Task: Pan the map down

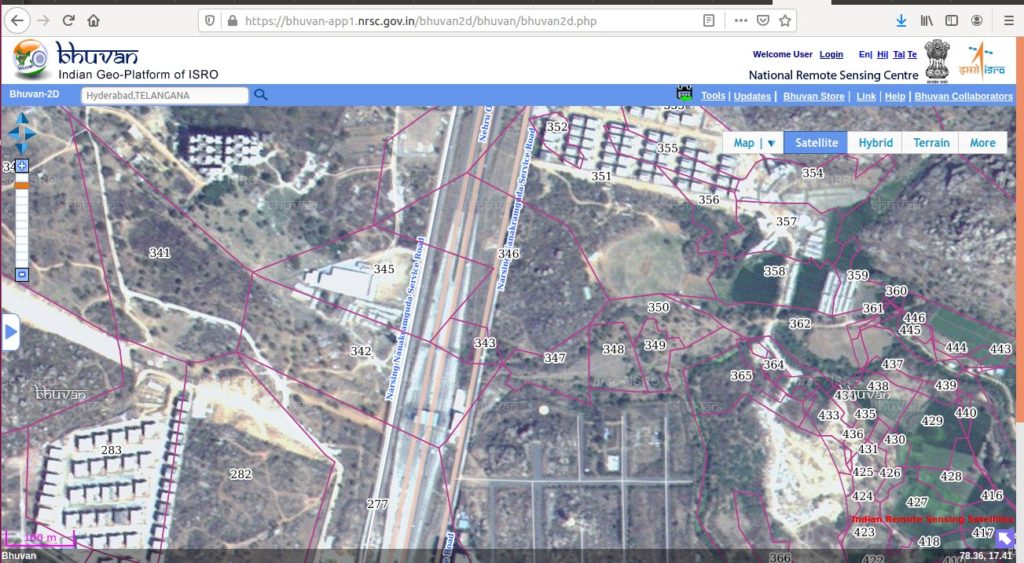Action: (22, 148)
